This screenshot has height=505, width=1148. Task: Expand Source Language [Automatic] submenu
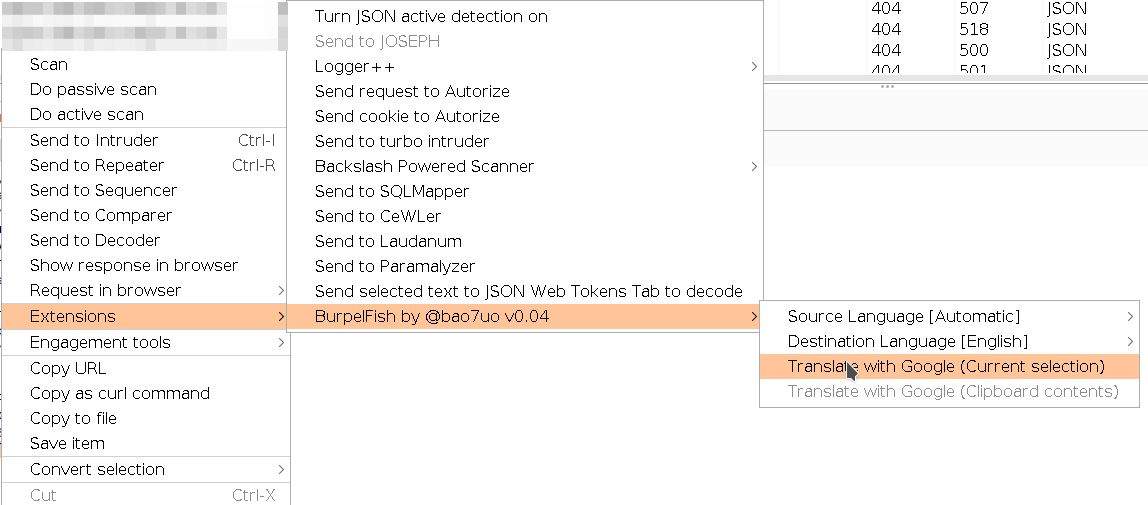950,316
